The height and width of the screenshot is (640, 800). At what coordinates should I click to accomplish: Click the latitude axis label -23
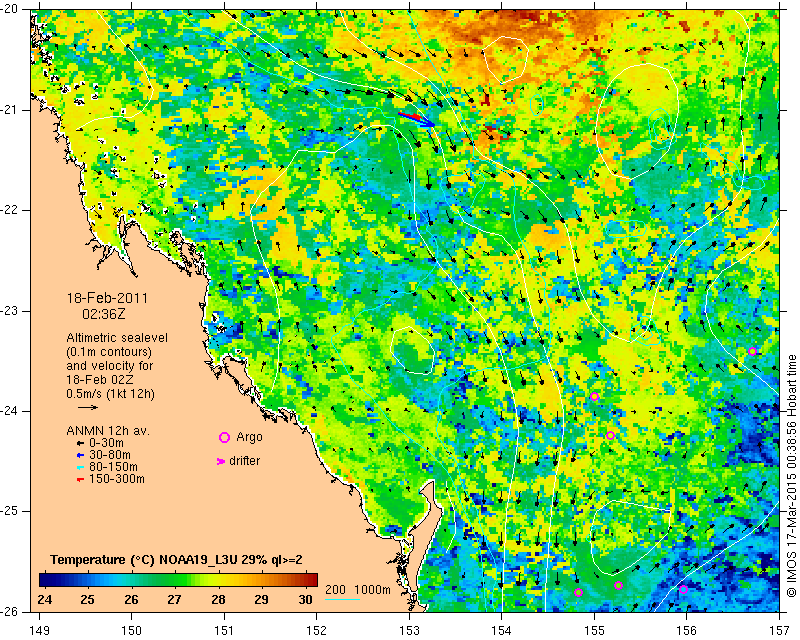(x=9, y=311)
